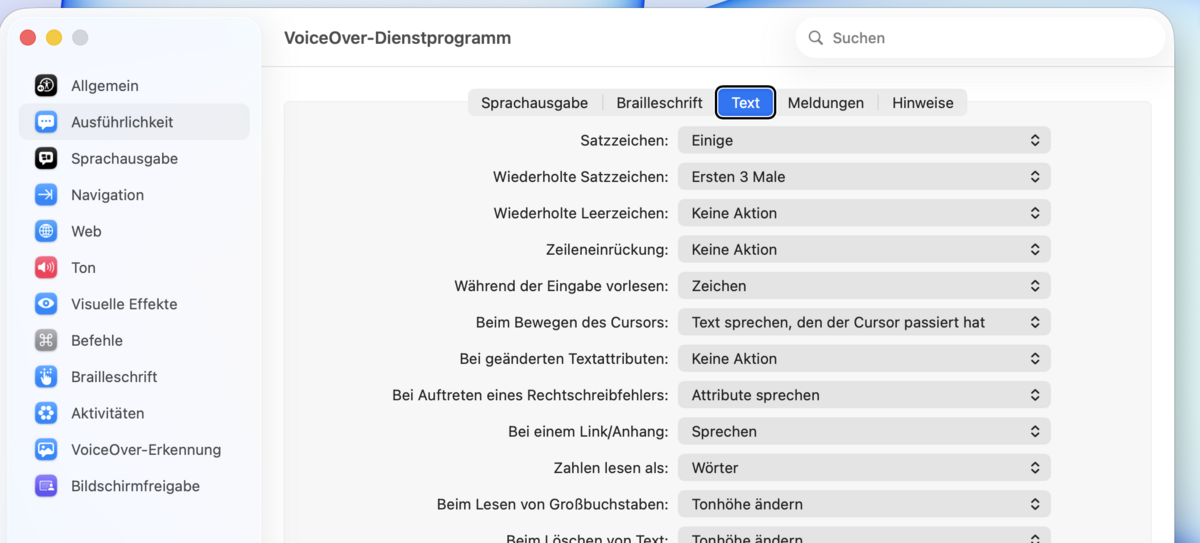Select Bildschirmfreigabe in the sidebar

(x=134, y=486)
